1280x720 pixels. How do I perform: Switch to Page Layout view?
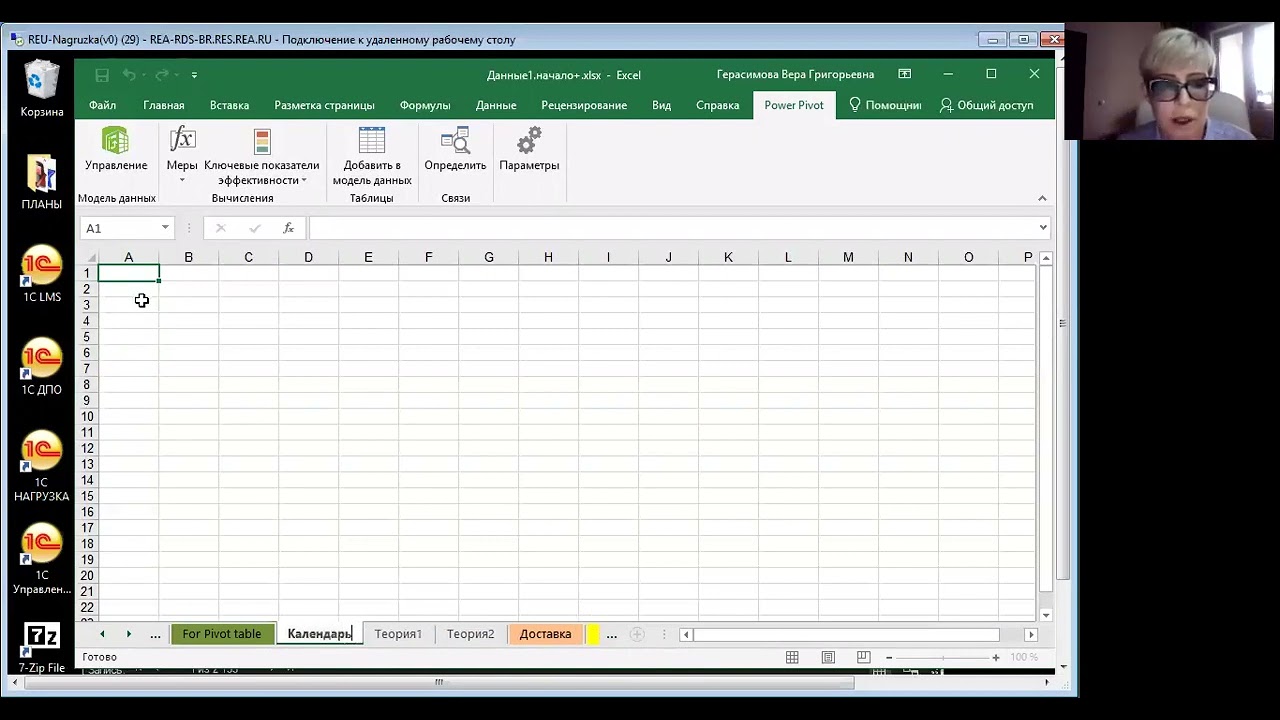(x=828, y=657)
